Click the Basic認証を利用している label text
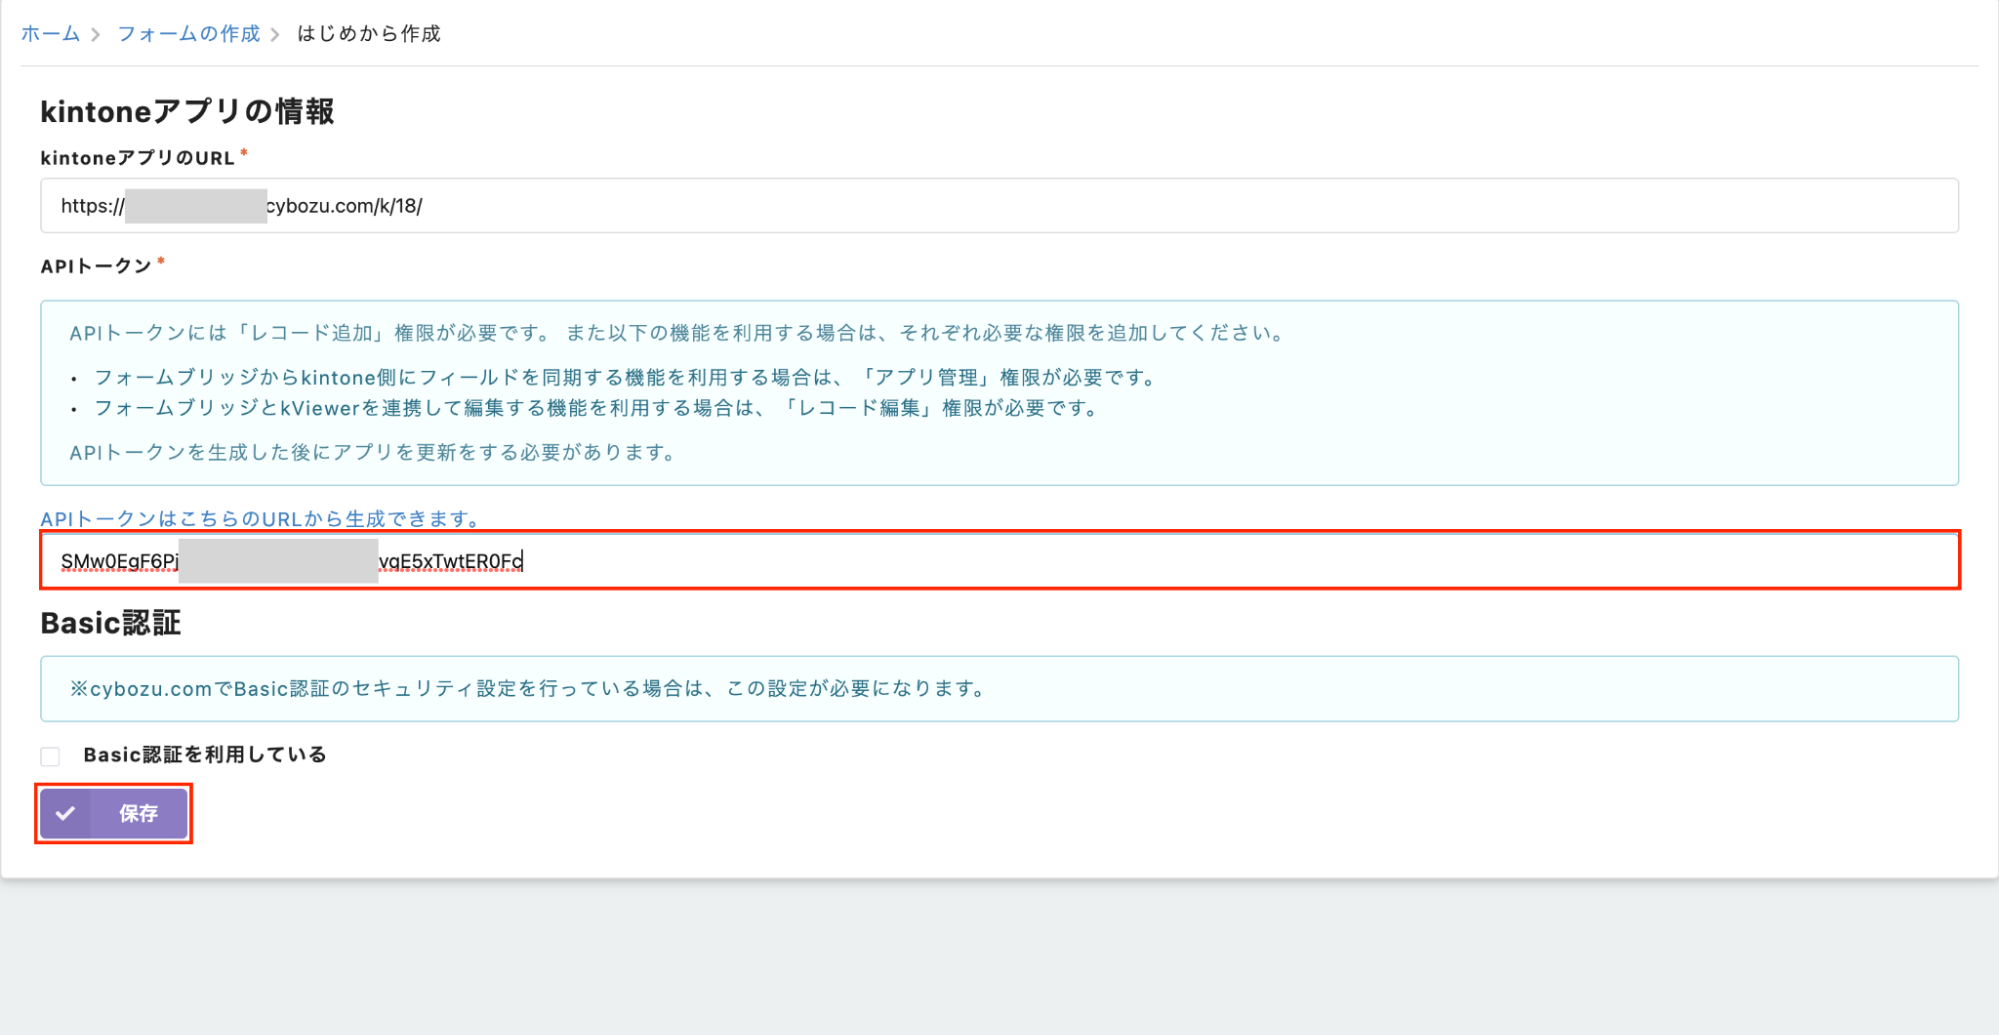Viewport: 1999px width, 1035px height. pyautogui.click(x=205, y=755)
